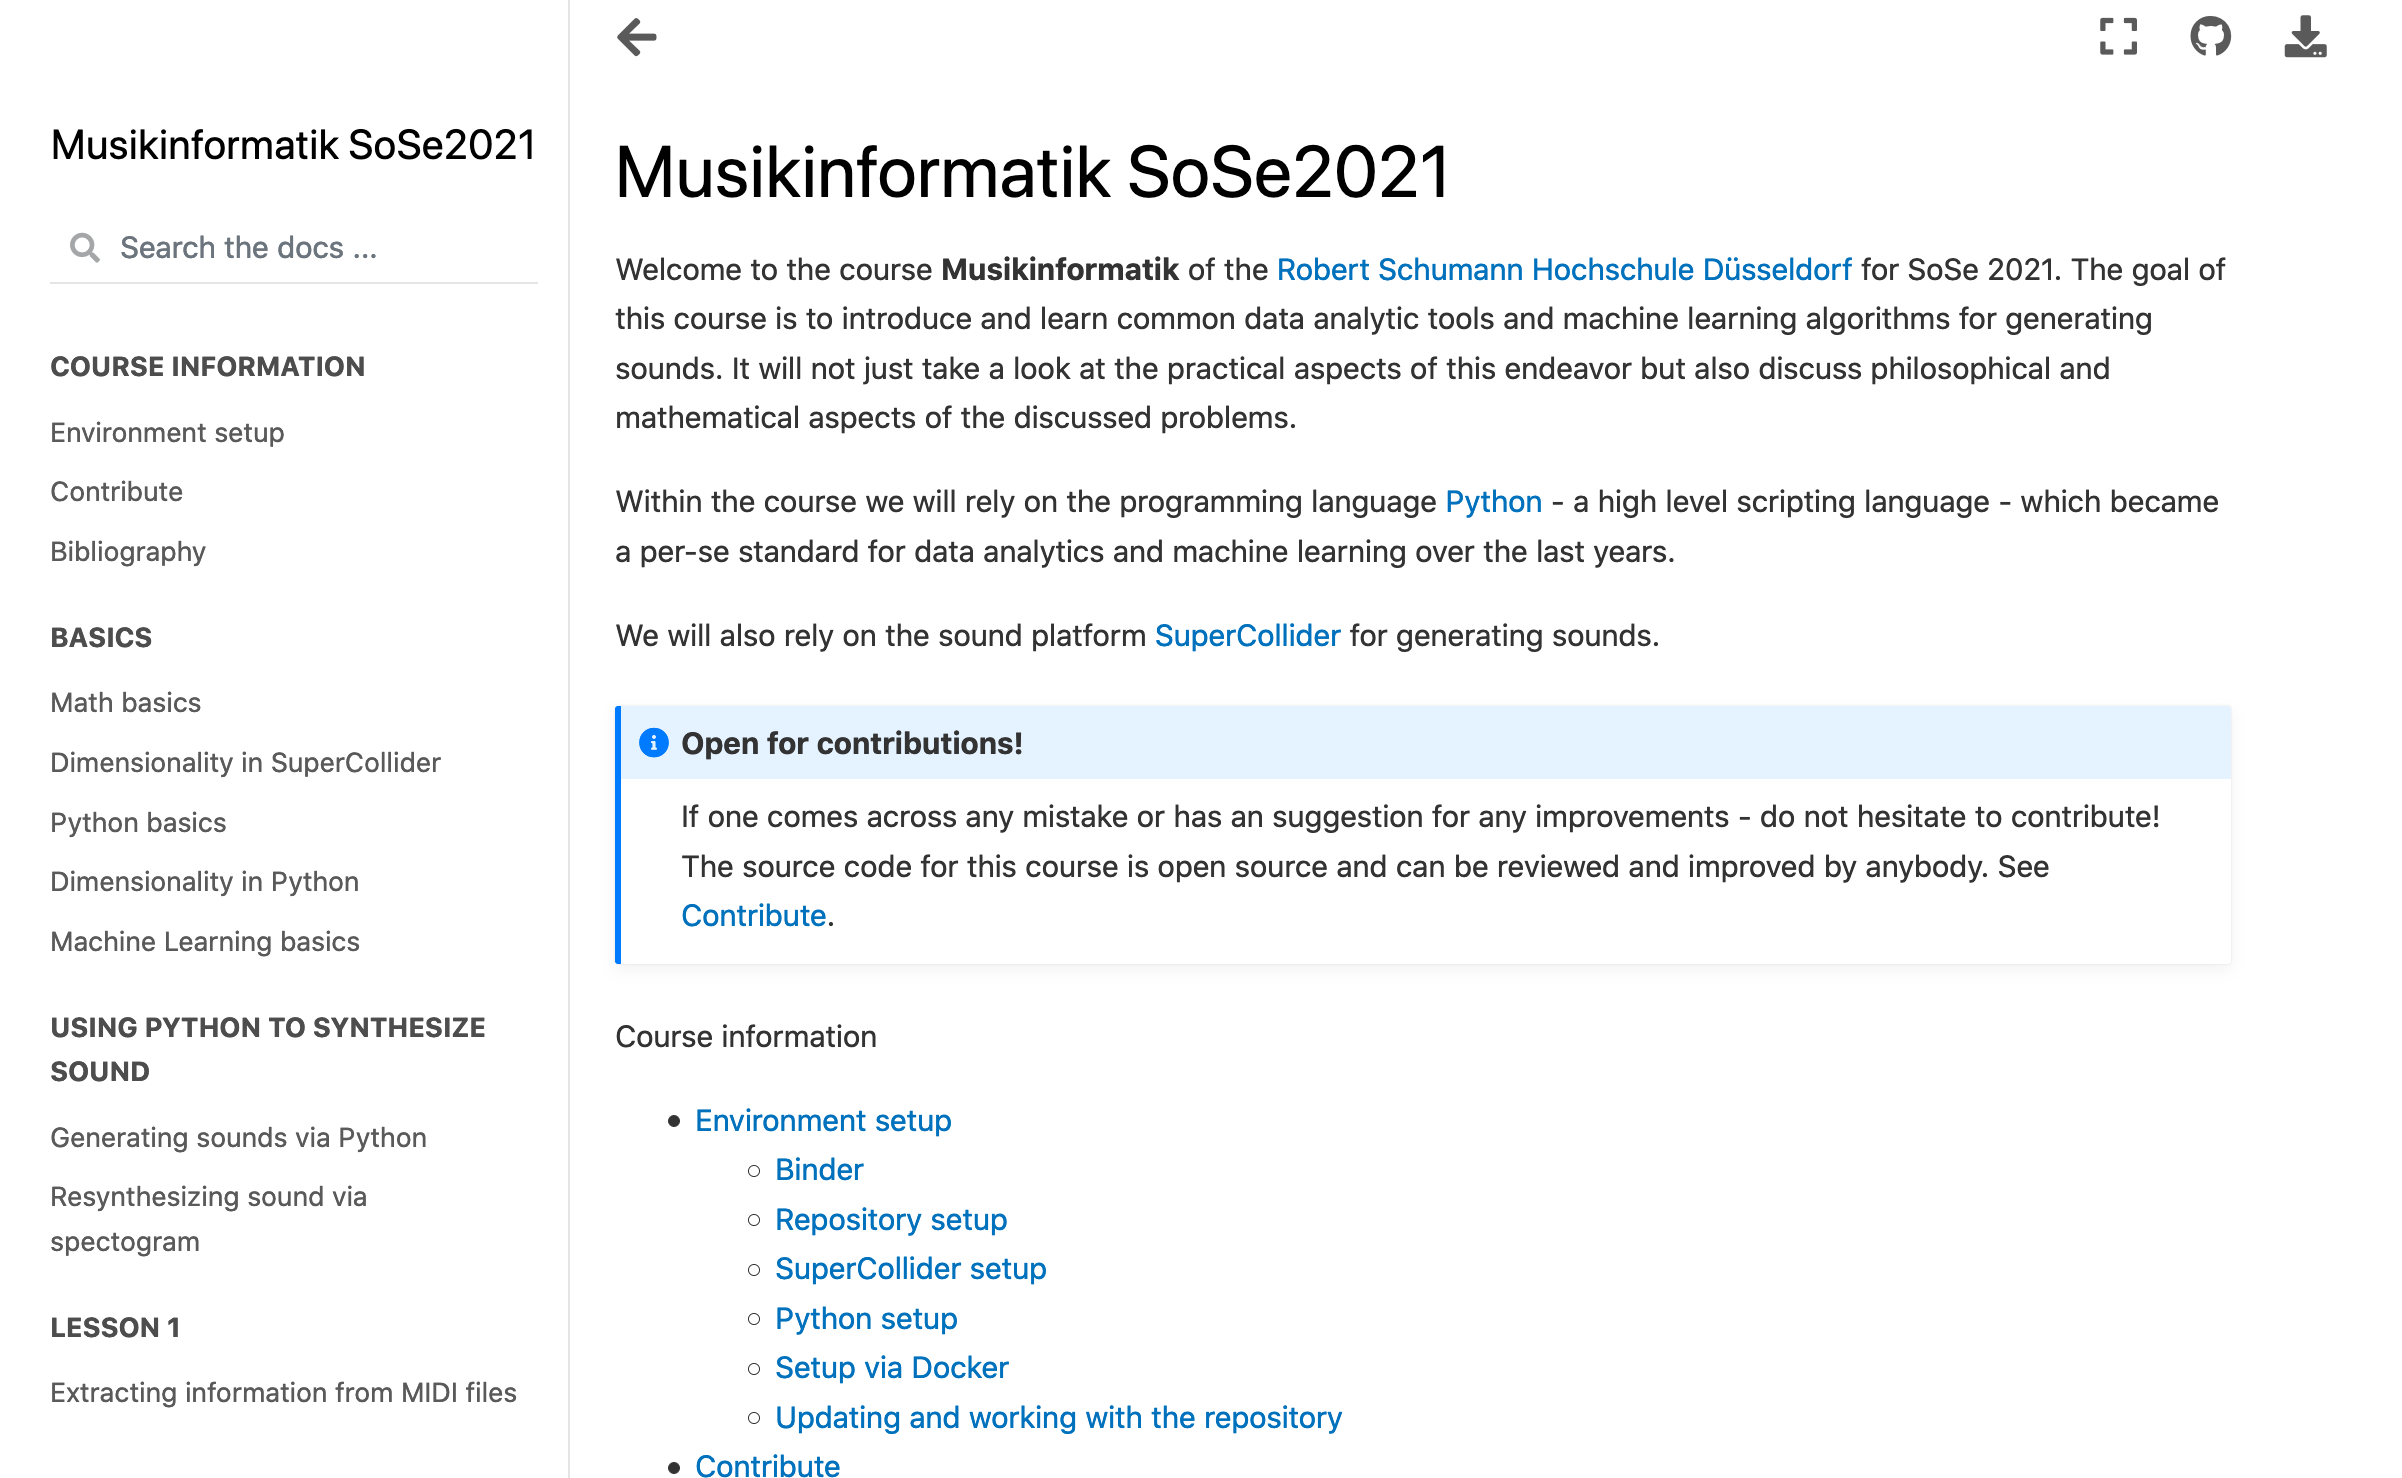This screenshot has height=1478, width=2402.
Task: Click the Contribute link in the callout
Action: 753,914
